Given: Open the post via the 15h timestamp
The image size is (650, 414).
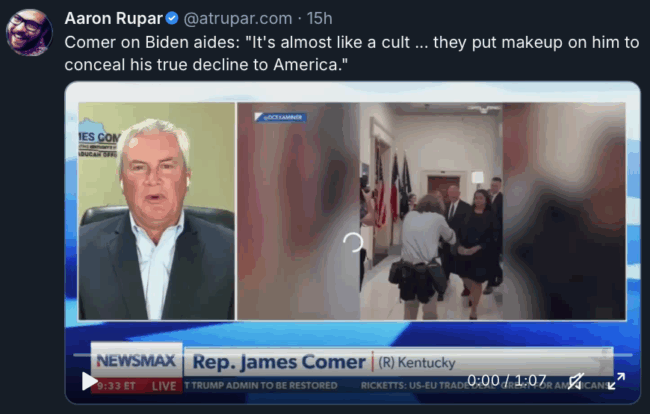Looking at the screenshot, I should pyautogui.click(x=320, y=18).
